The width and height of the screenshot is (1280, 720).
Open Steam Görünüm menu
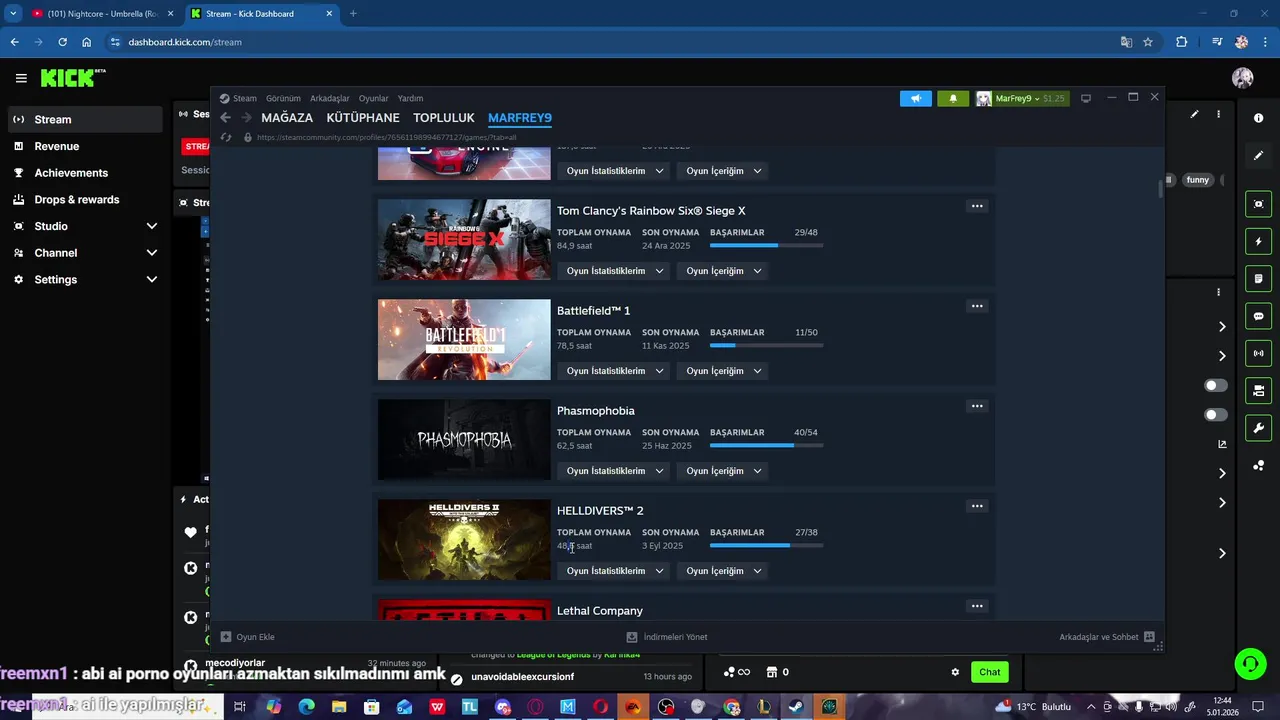(283, 98)
